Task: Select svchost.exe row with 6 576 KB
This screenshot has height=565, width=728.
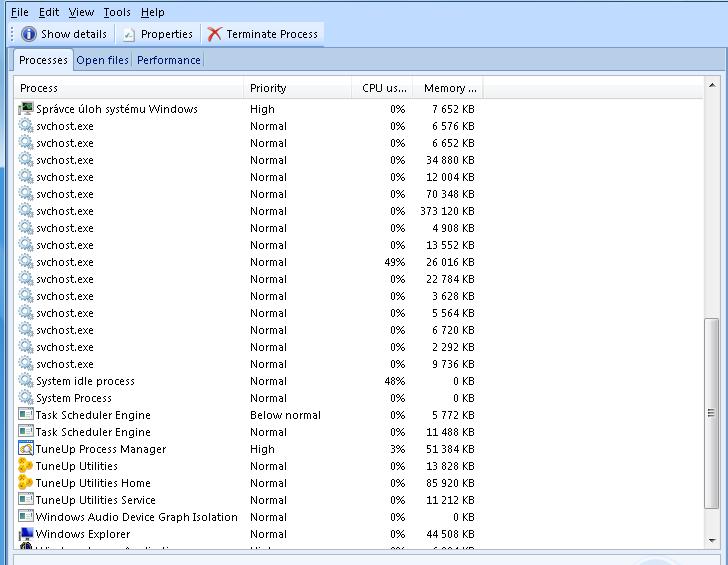Action: [x=248, y=126]
